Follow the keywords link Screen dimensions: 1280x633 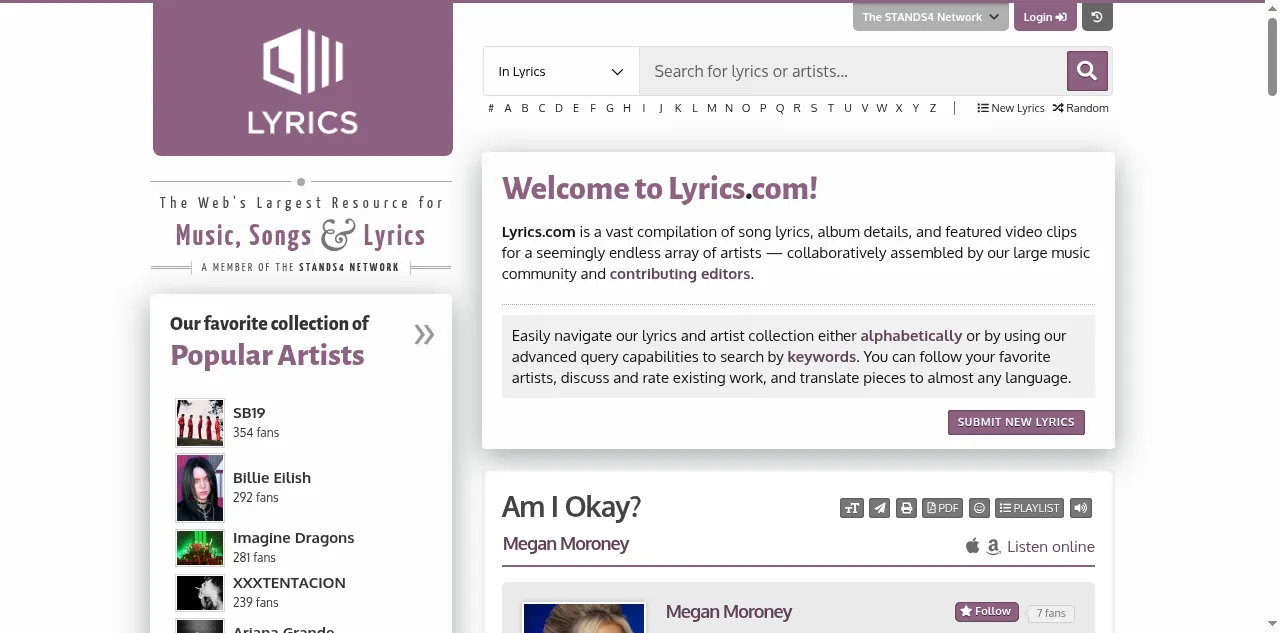[x=822, y=357]
